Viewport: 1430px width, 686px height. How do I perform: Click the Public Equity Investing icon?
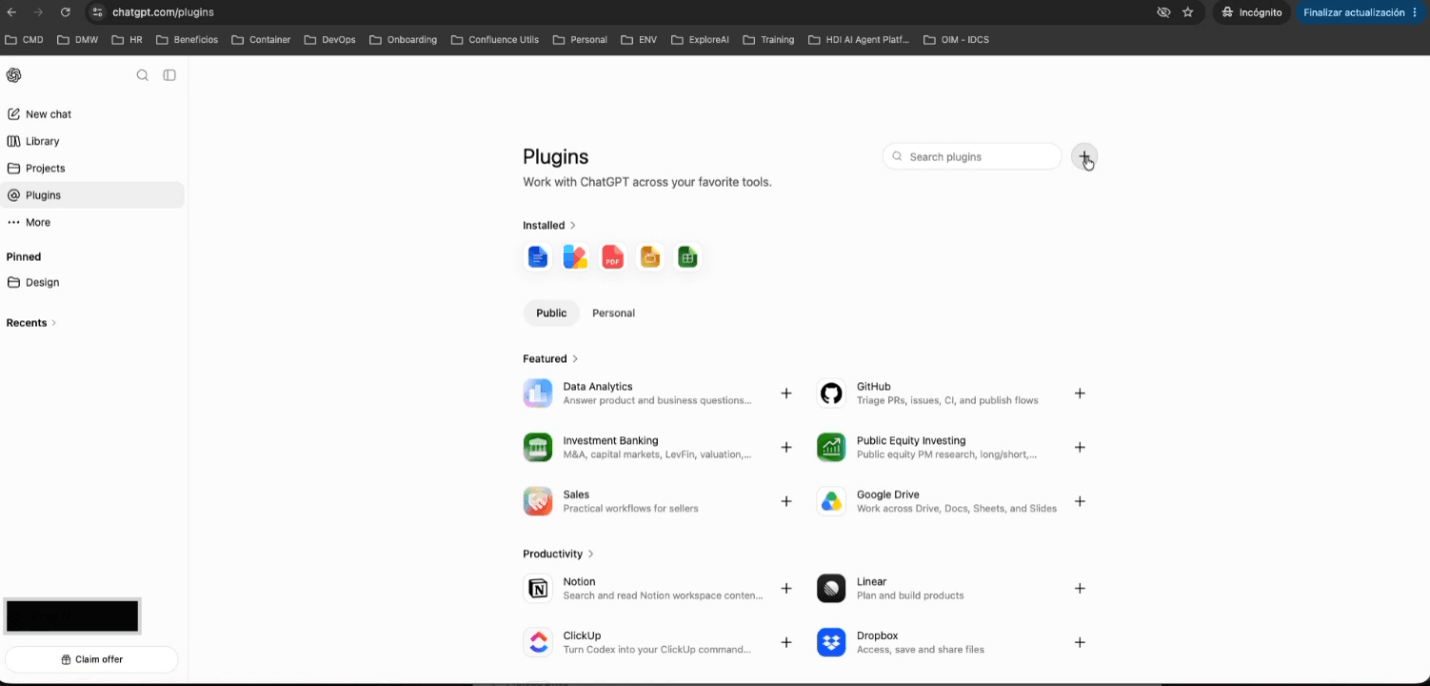click(831, 447)
